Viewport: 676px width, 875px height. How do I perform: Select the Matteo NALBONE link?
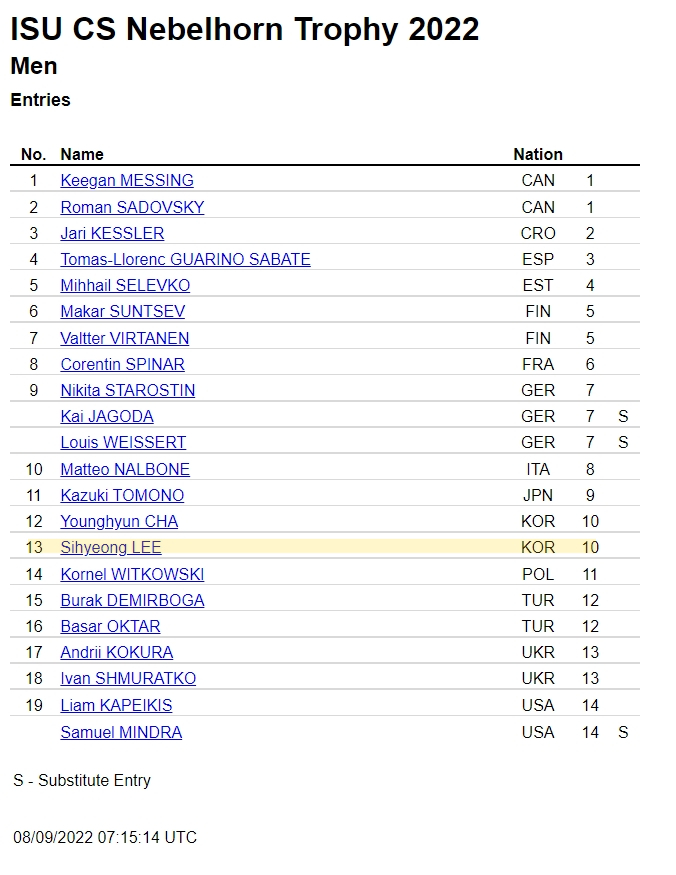(125, 469)
